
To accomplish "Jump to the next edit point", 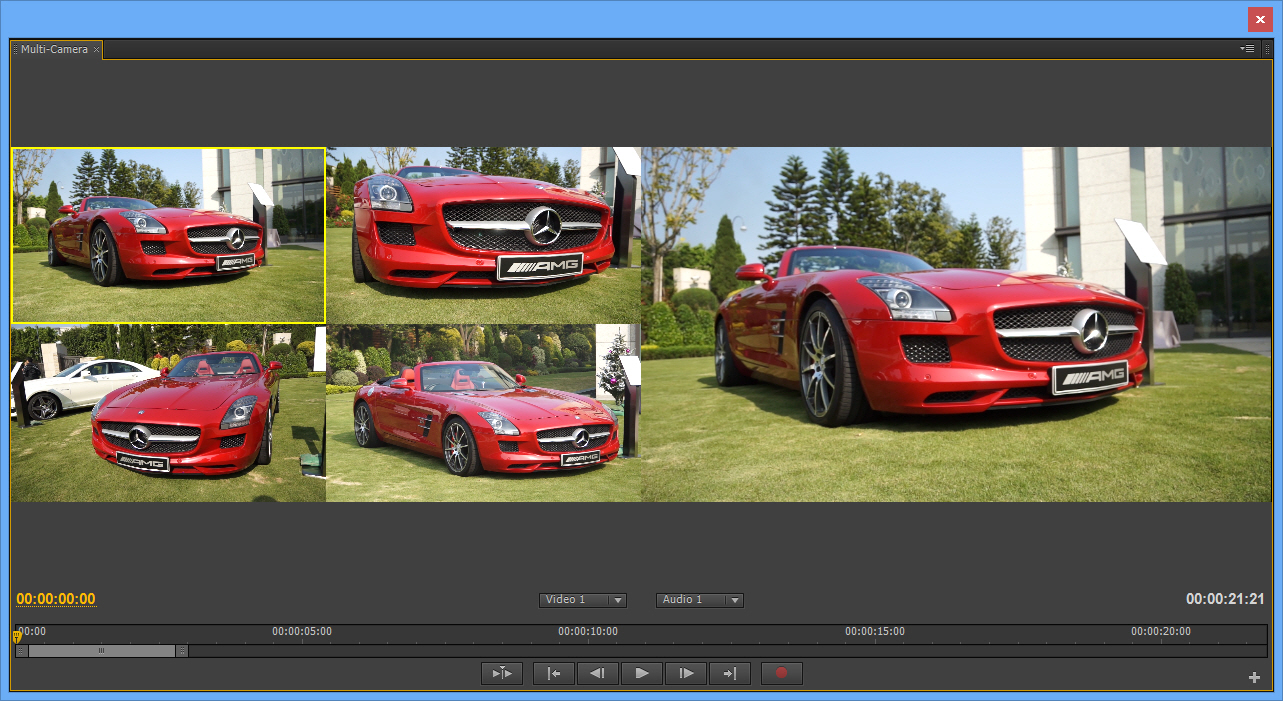I will 730,674.
